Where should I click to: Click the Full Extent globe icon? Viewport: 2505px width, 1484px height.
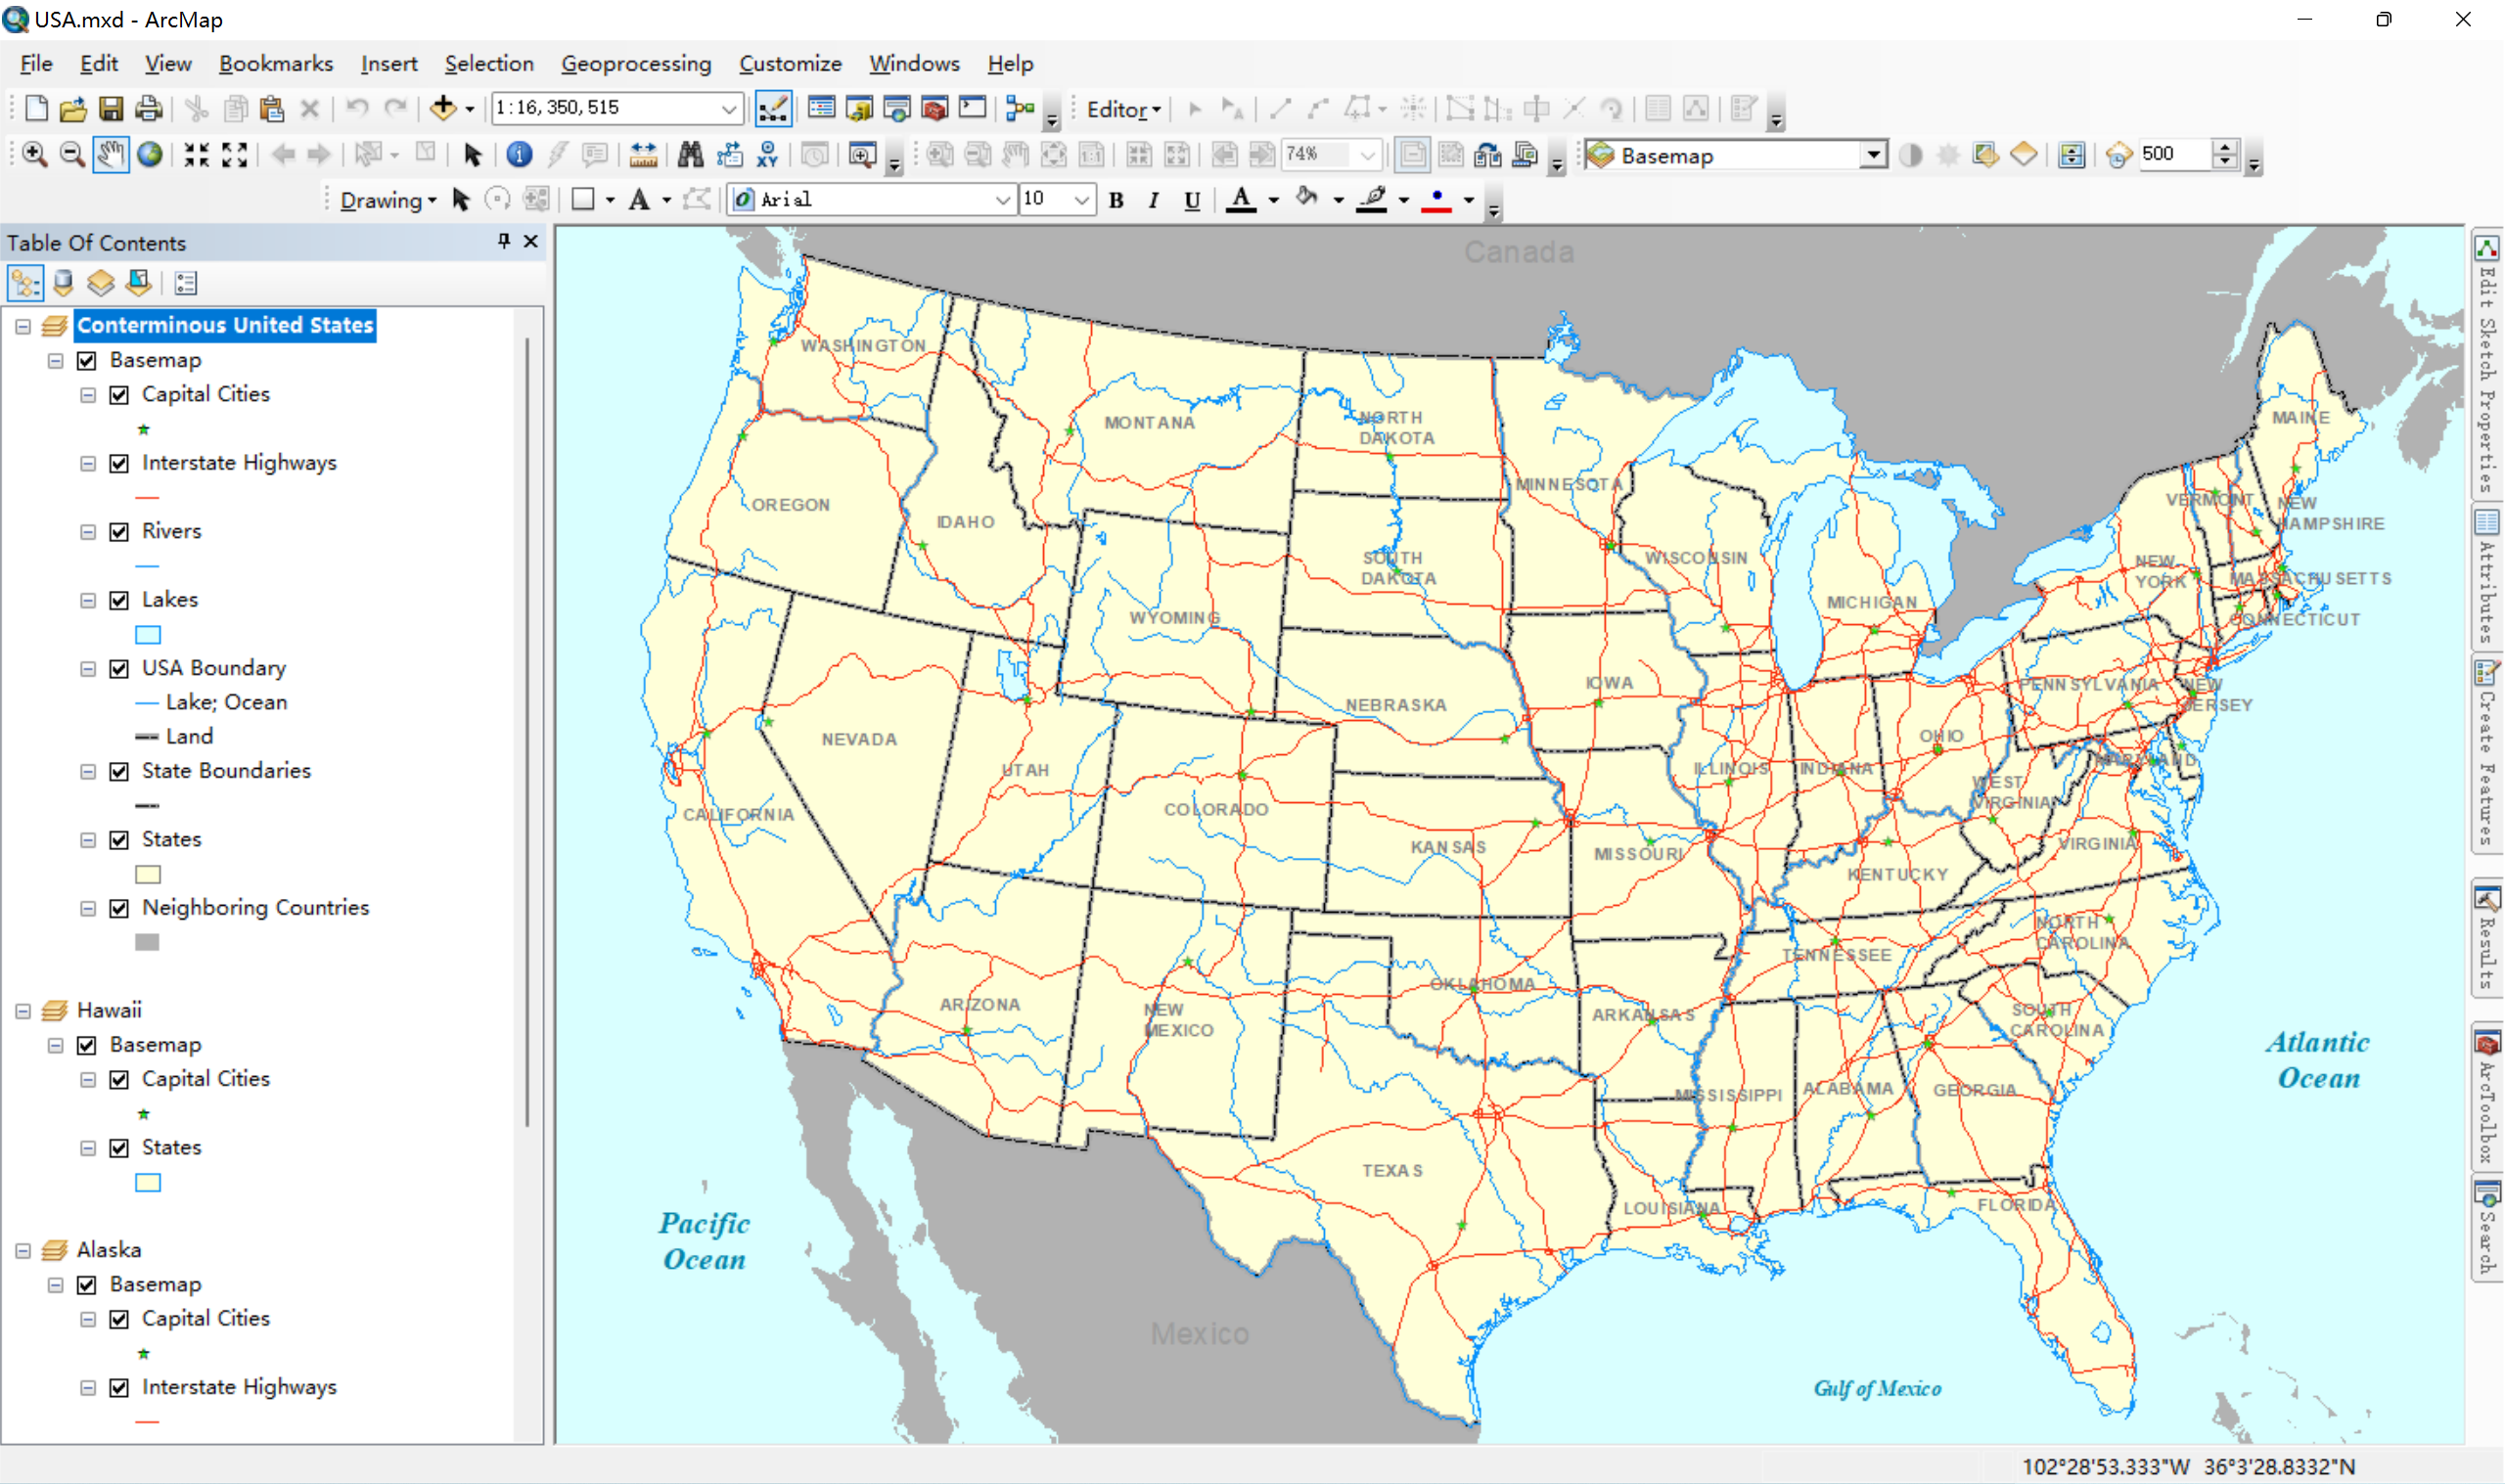(x=150, y=154)
